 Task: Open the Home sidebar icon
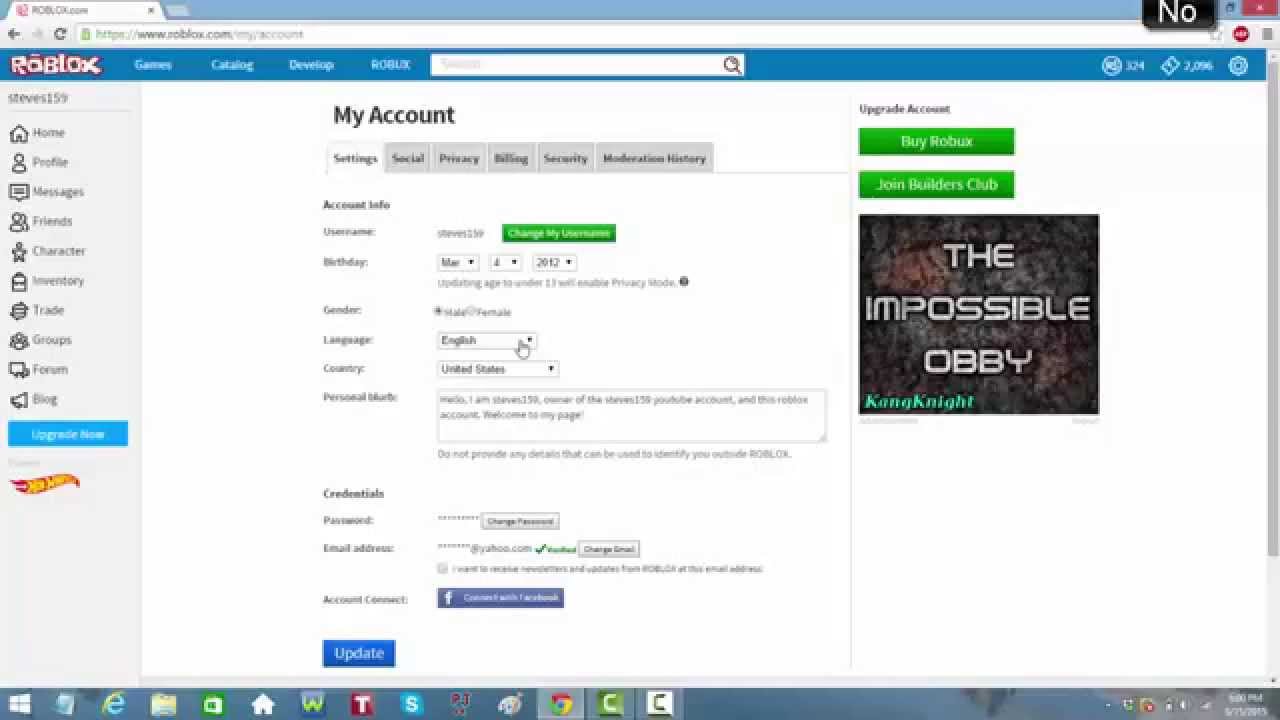click(18, 133)
